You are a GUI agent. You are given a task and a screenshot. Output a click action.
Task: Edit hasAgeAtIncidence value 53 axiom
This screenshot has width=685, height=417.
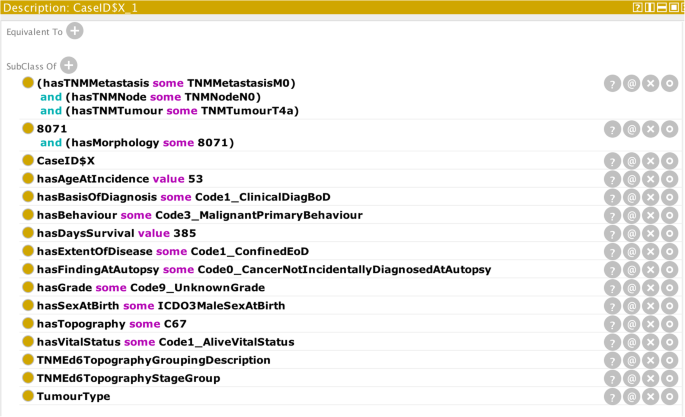click(x=669, y=179)
